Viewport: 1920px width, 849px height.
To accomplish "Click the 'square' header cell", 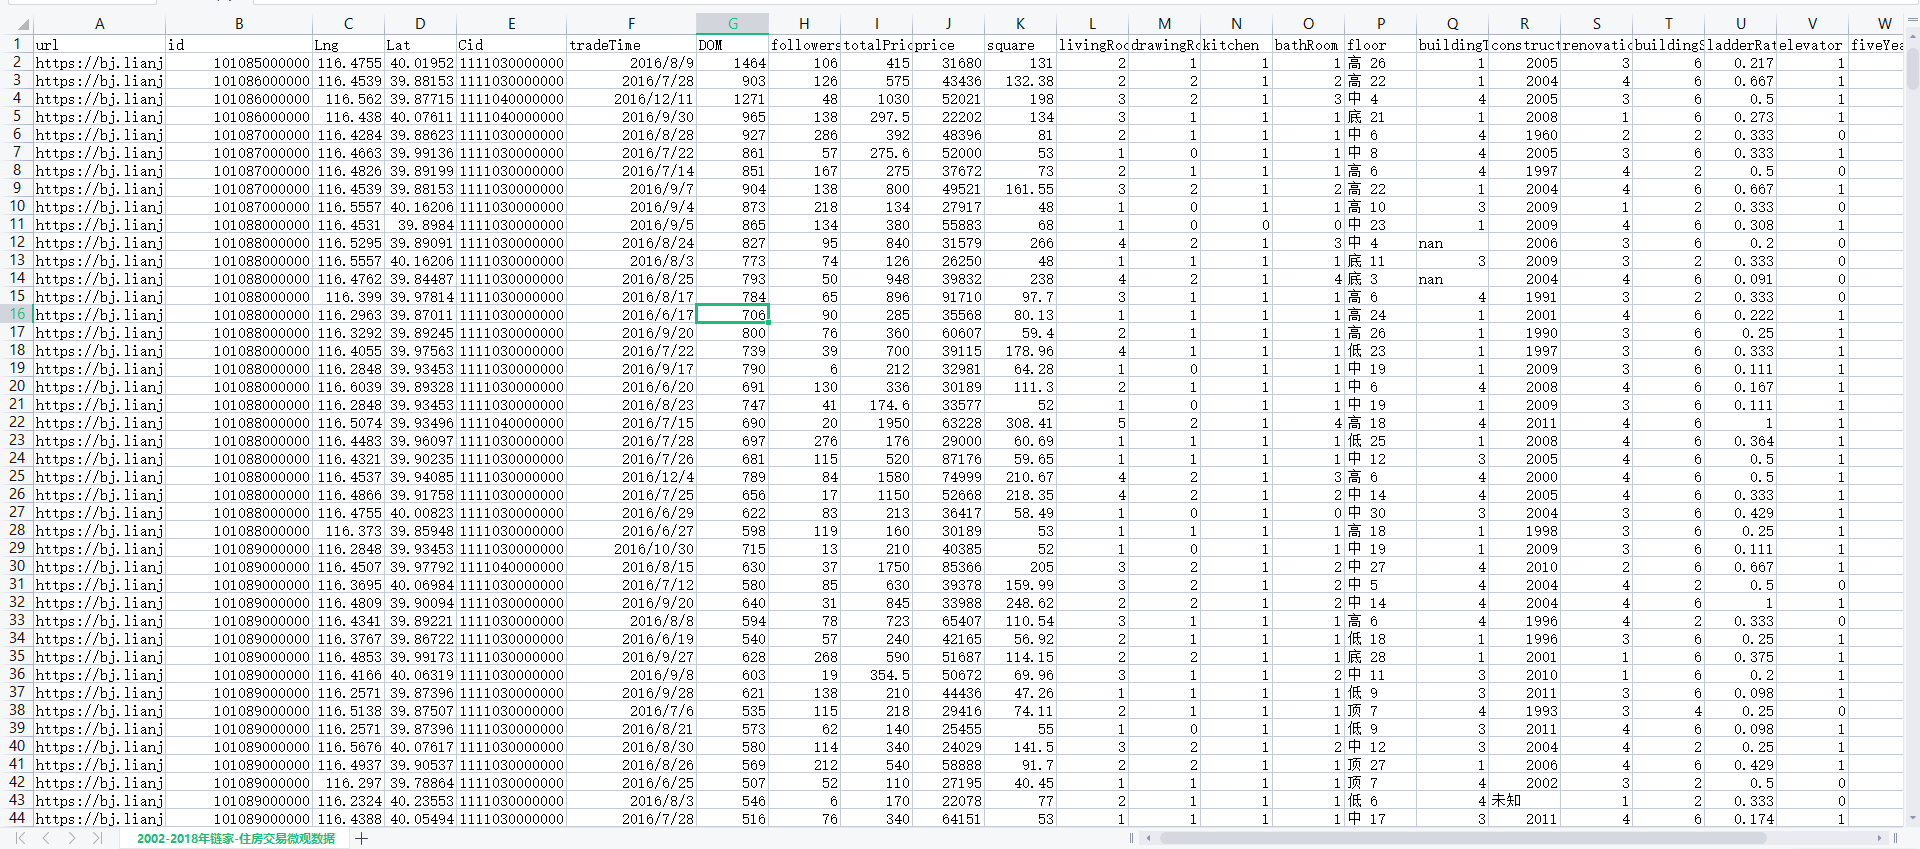I will point(1020,44).
